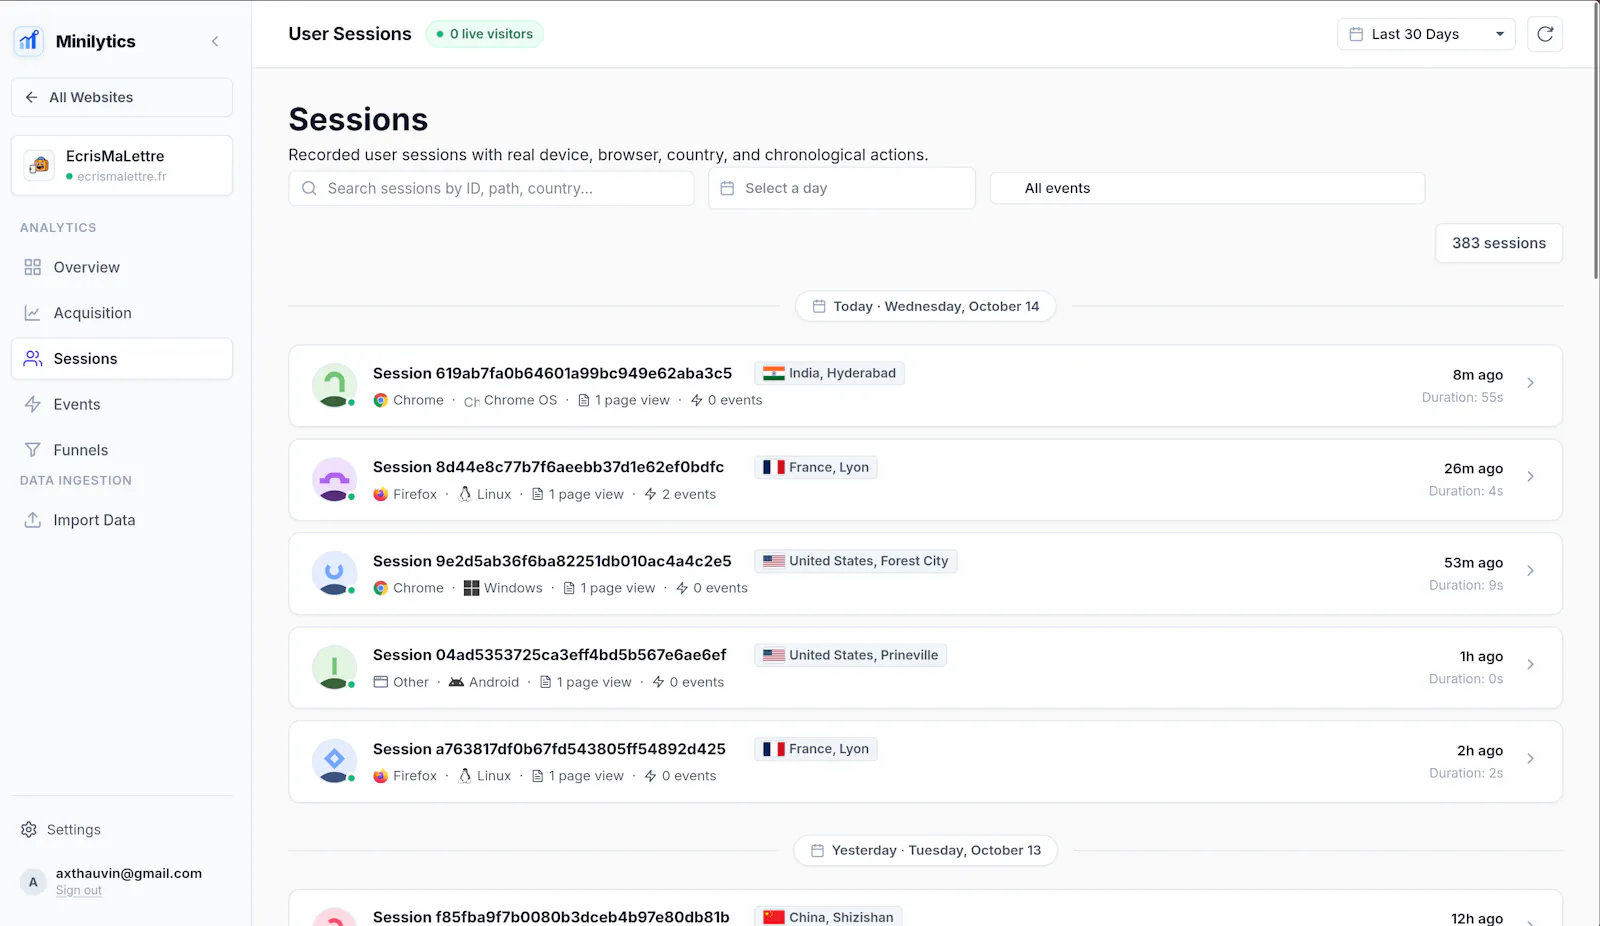Collapse the sidebar with the chevron
The width and height of the screenshot is (1600, 926).
pos(215,41)
